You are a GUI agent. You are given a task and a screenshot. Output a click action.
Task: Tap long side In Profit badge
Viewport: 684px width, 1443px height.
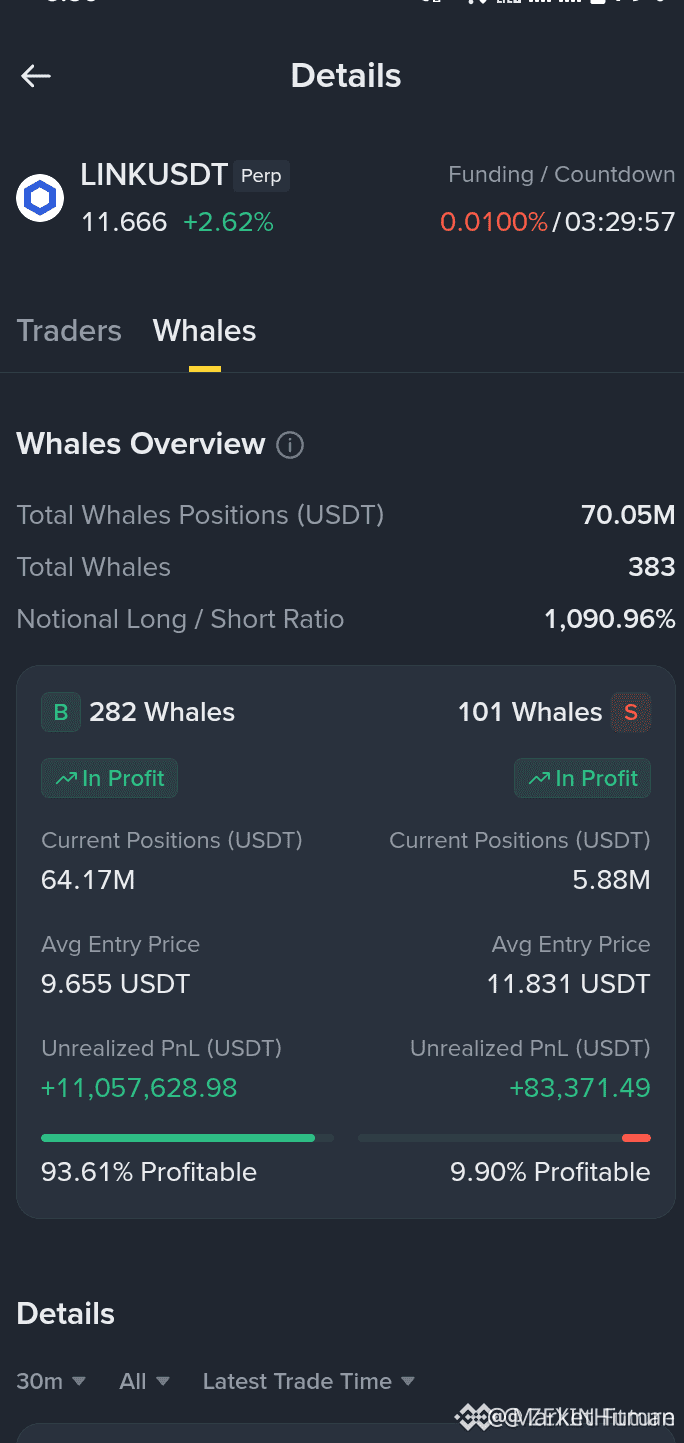(109, 778)
